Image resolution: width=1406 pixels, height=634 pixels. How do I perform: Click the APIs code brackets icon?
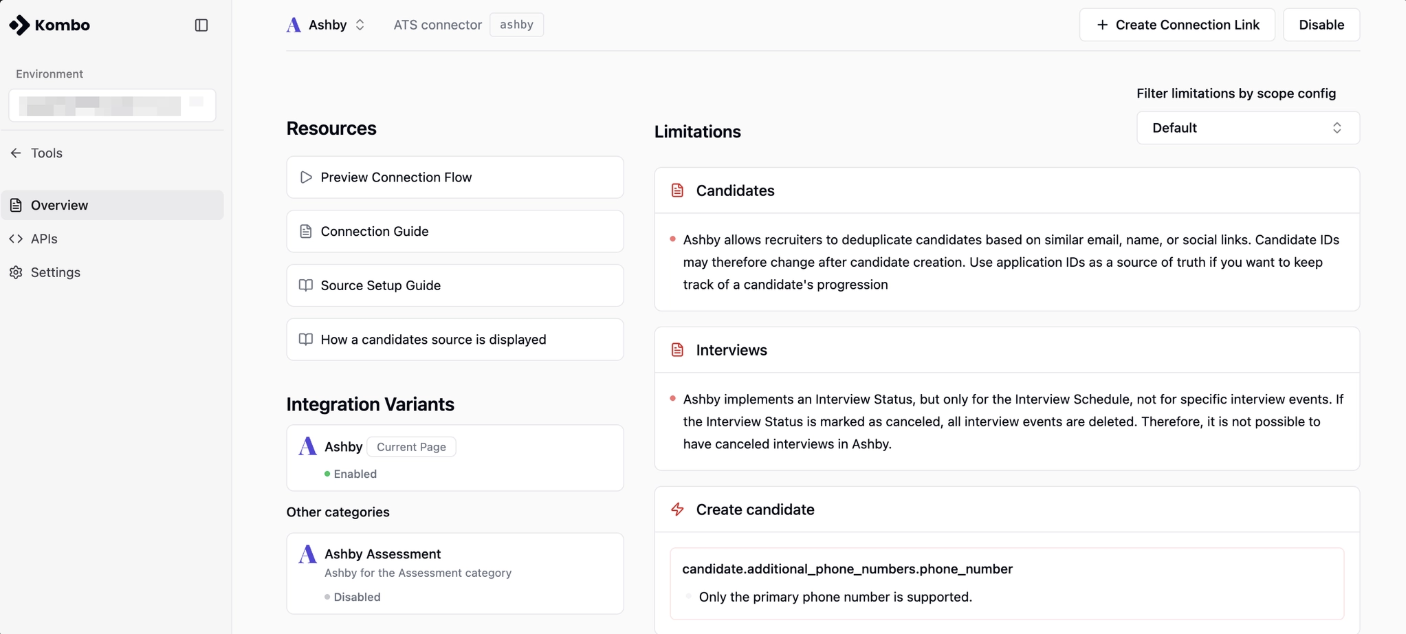16,239
